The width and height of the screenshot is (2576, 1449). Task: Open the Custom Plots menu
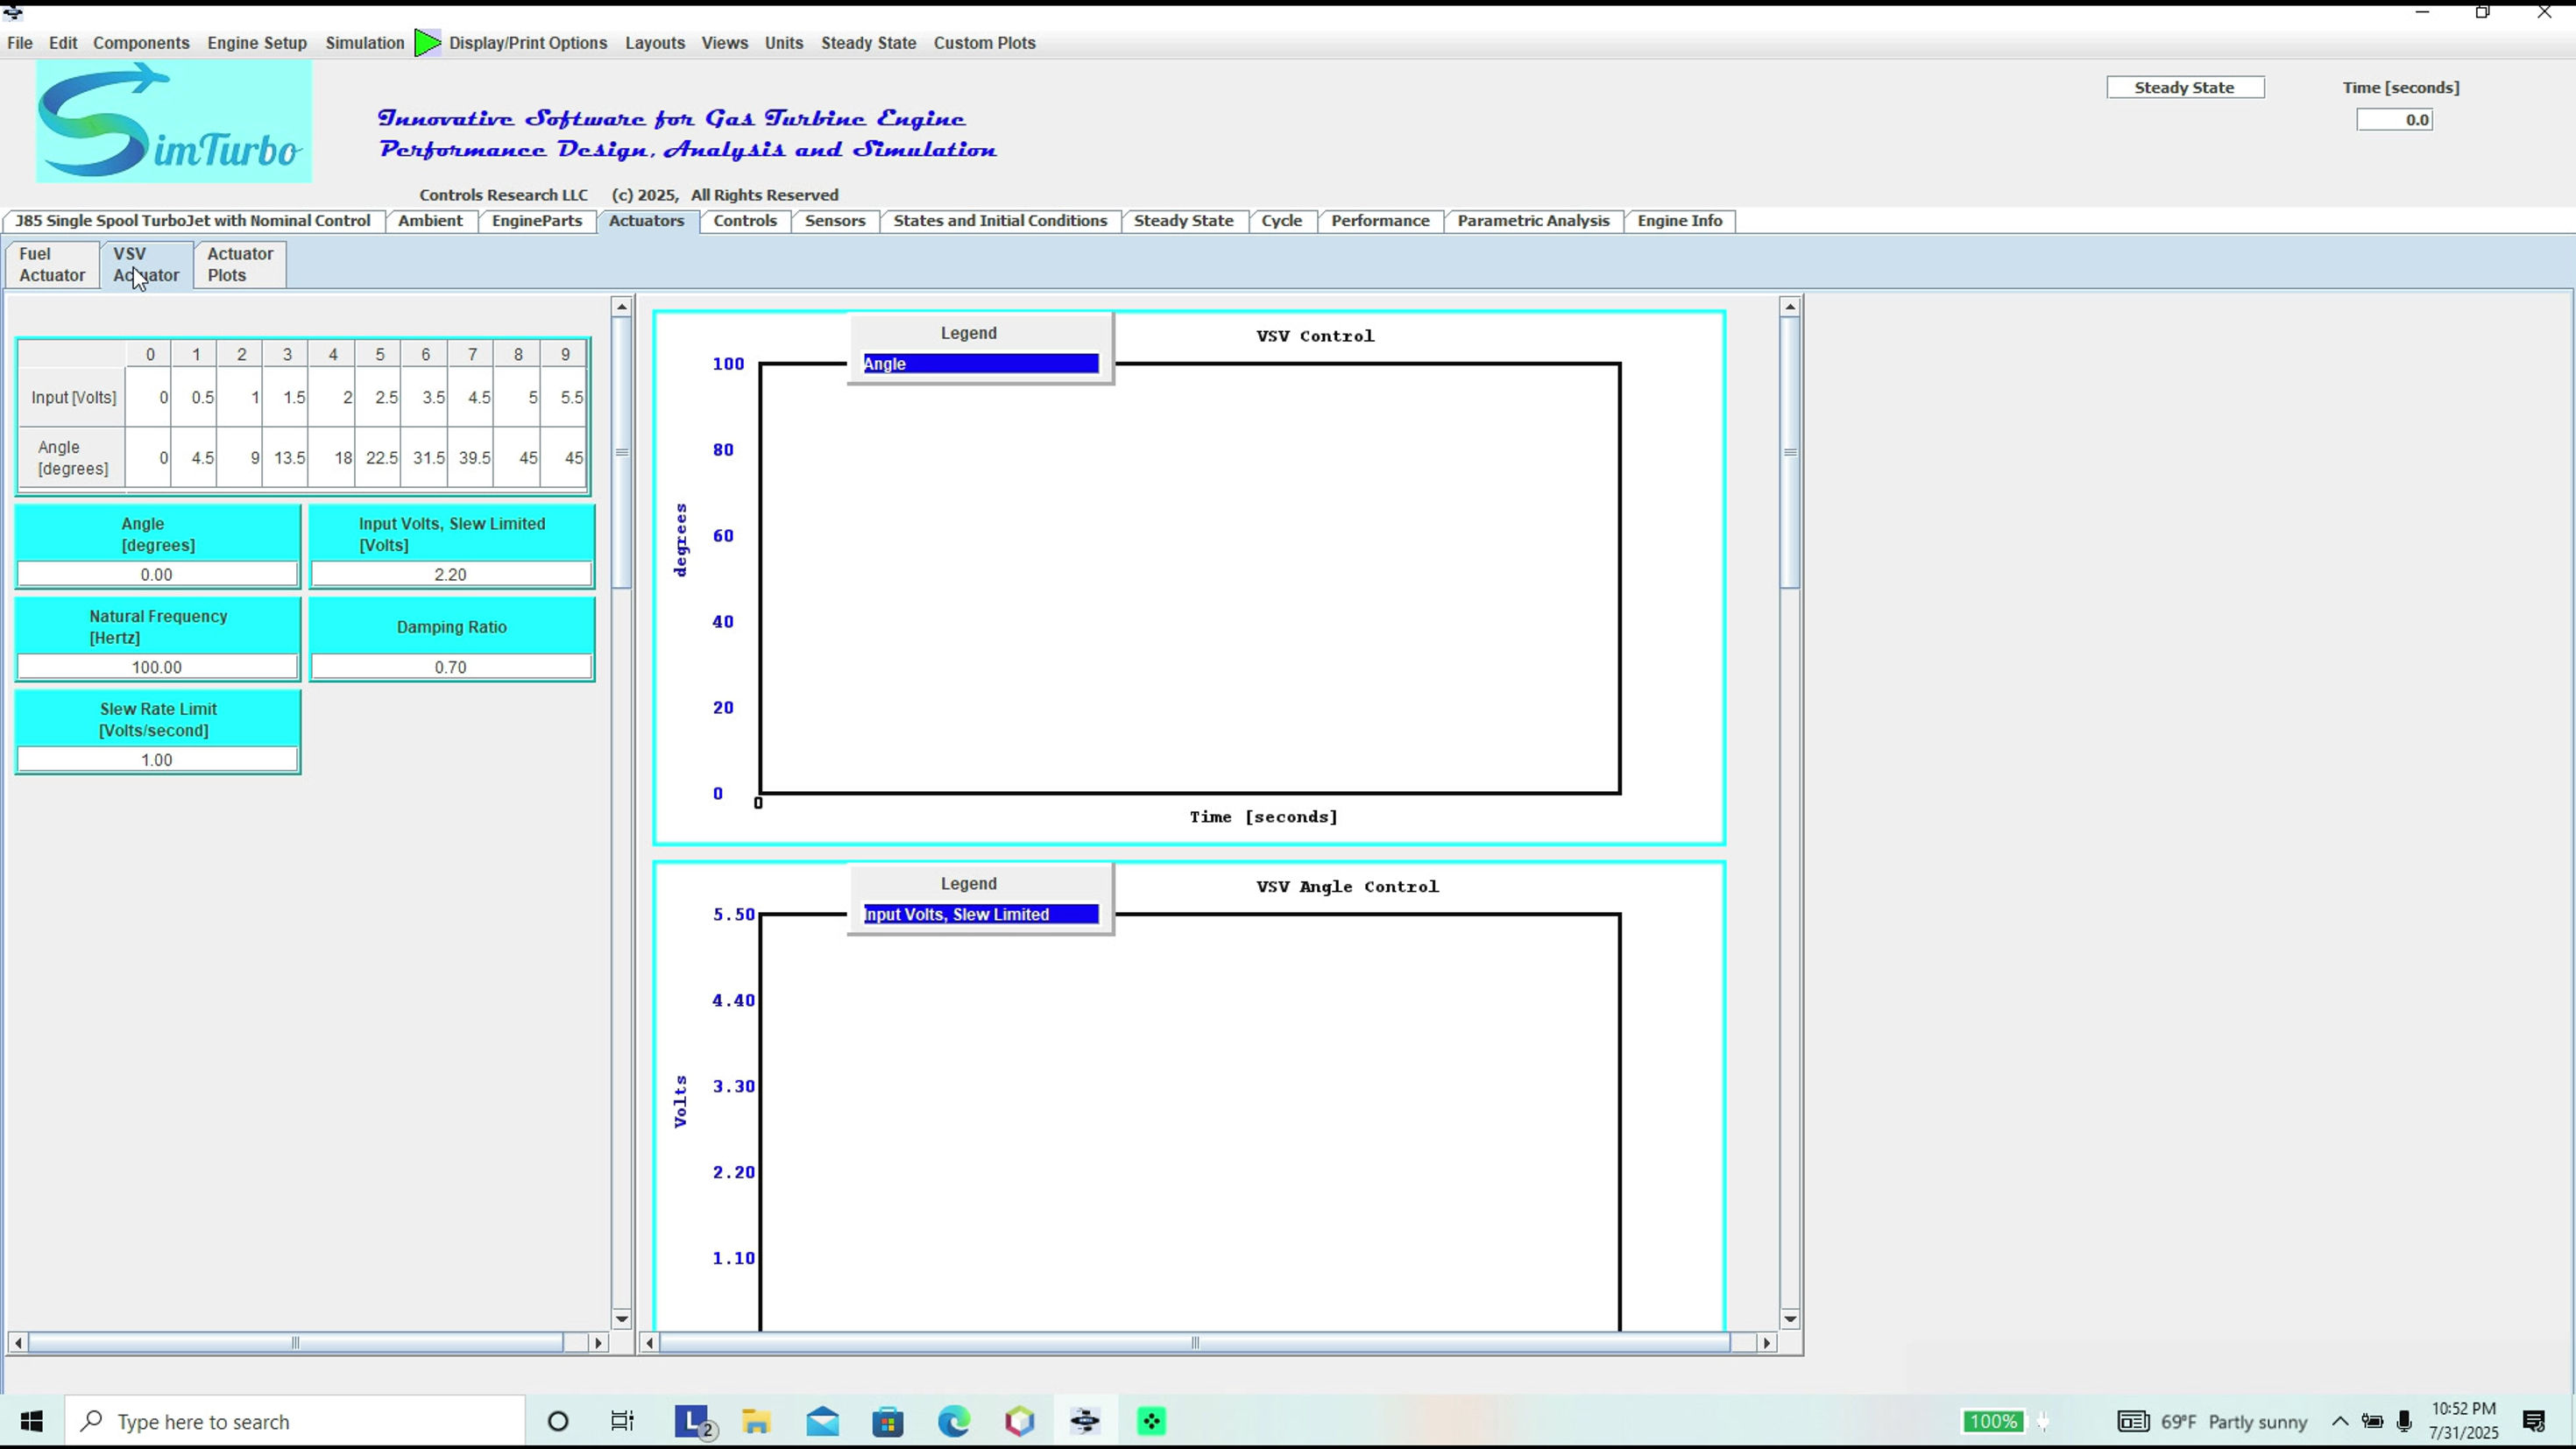click(985, 43)
